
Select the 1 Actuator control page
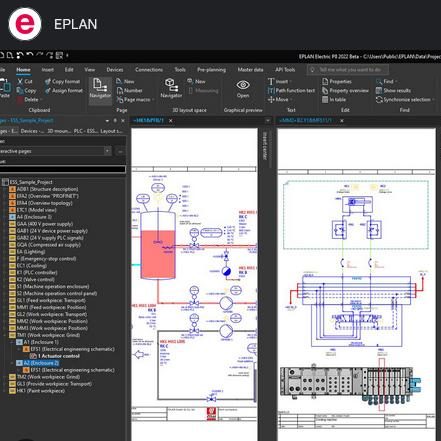point(59,356)
